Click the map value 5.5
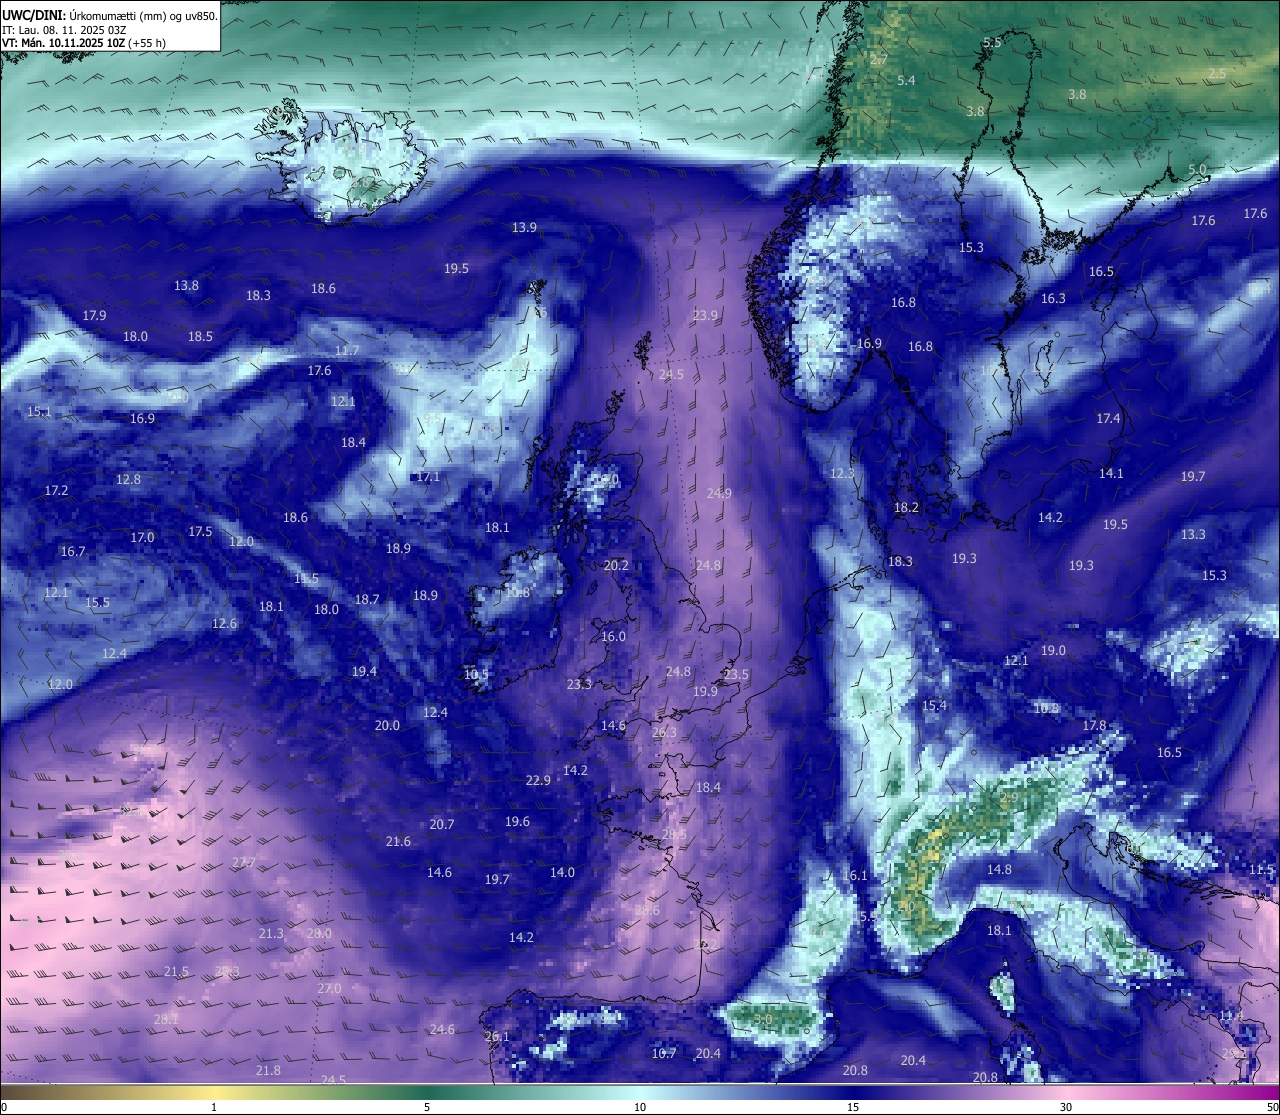 992,42
